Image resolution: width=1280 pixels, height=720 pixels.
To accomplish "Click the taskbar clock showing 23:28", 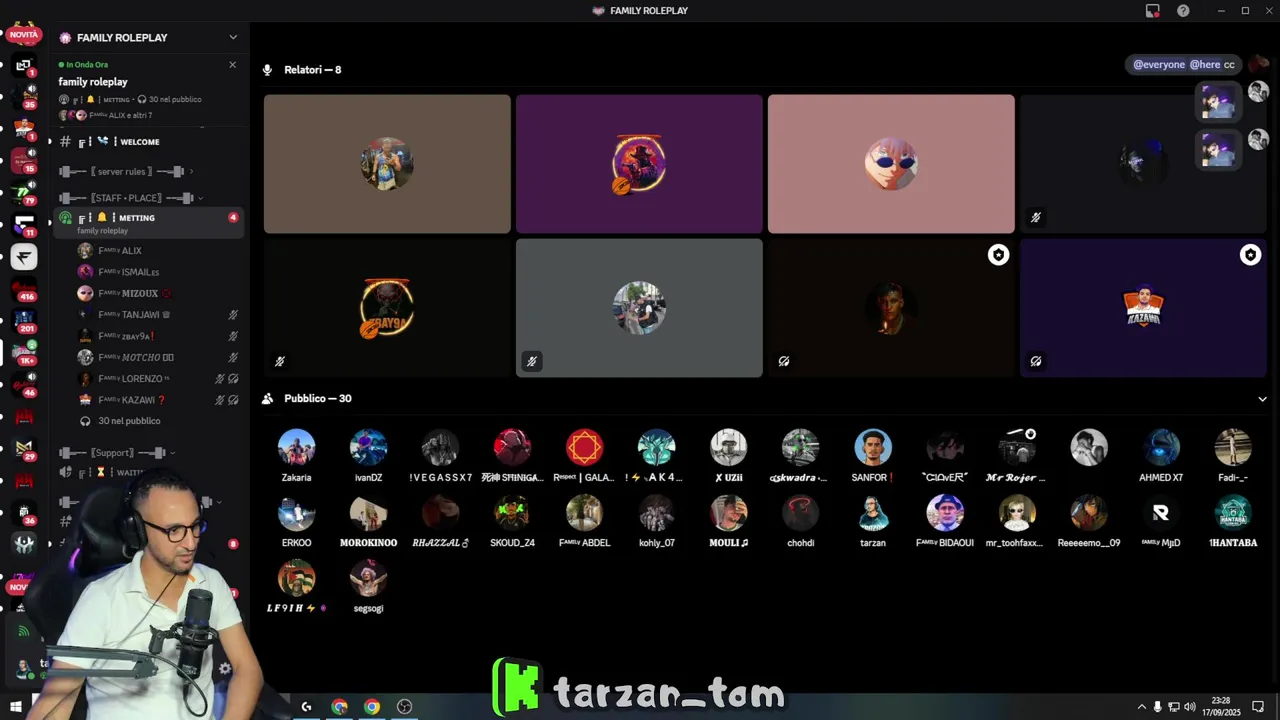I will 1221,707.
